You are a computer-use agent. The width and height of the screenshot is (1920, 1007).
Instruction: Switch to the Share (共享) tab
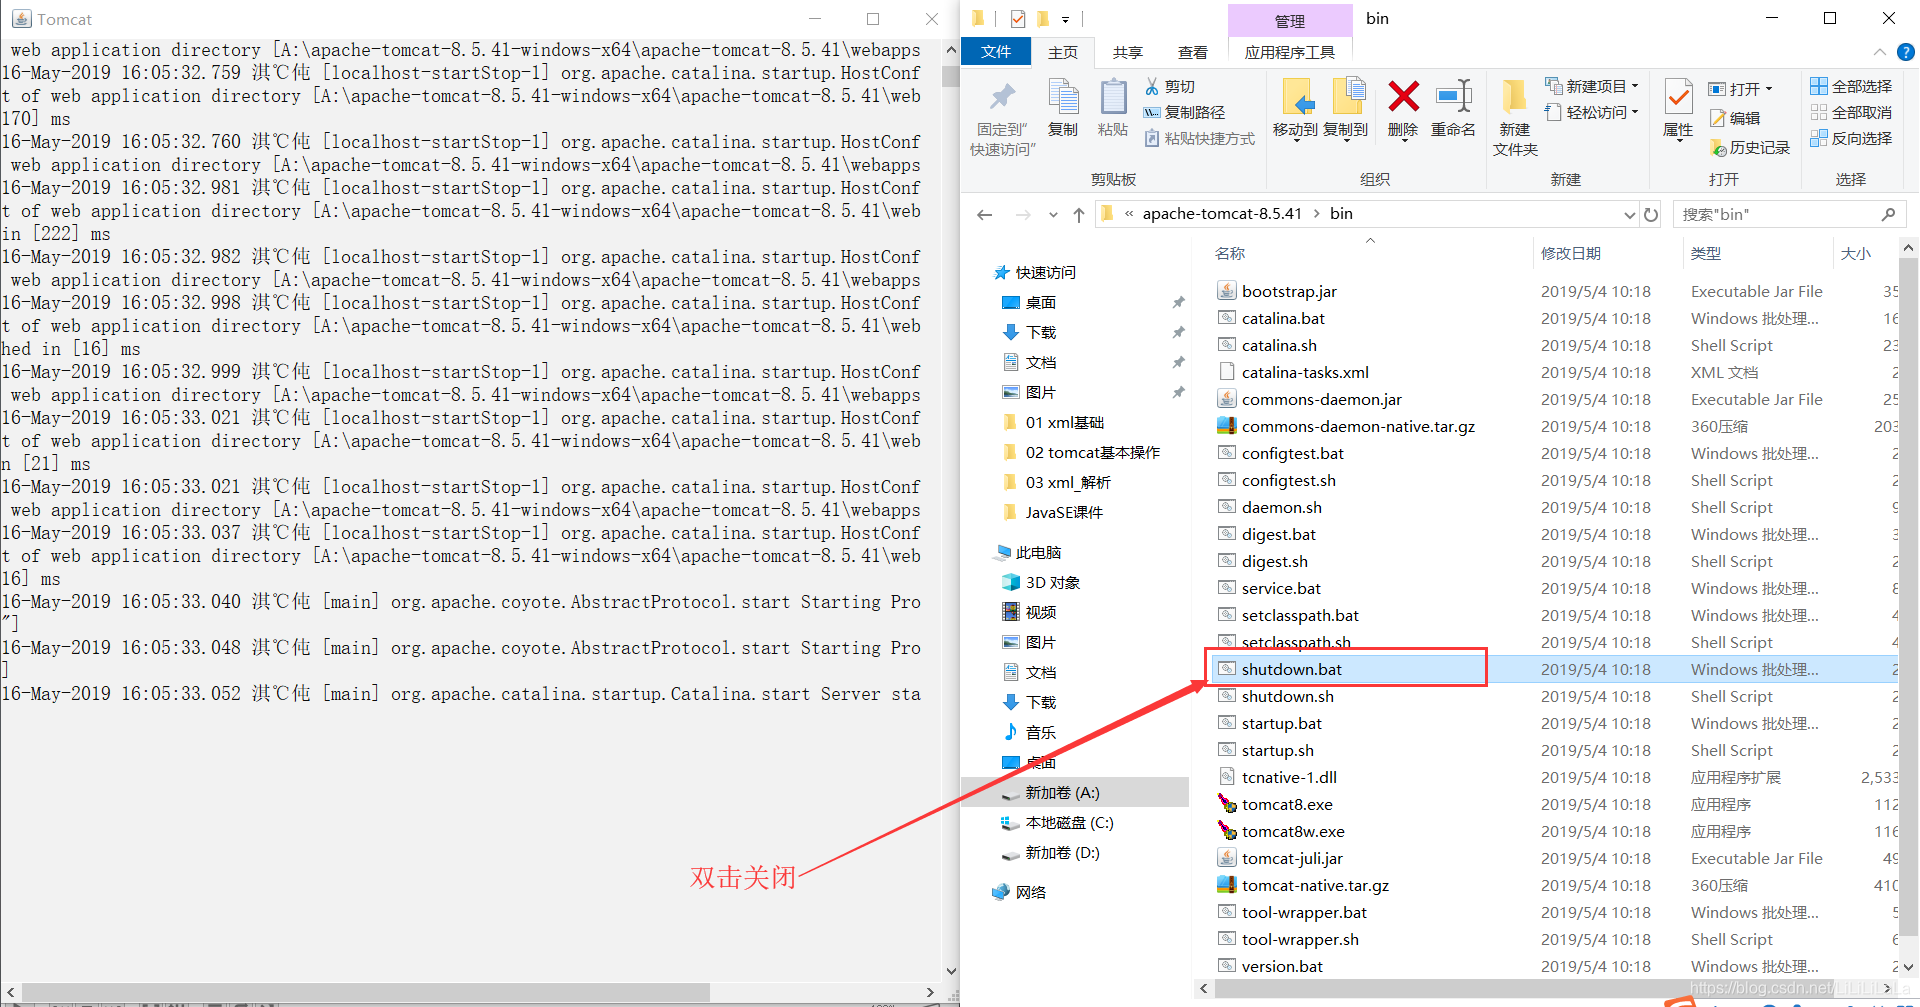click(1128, 52)
